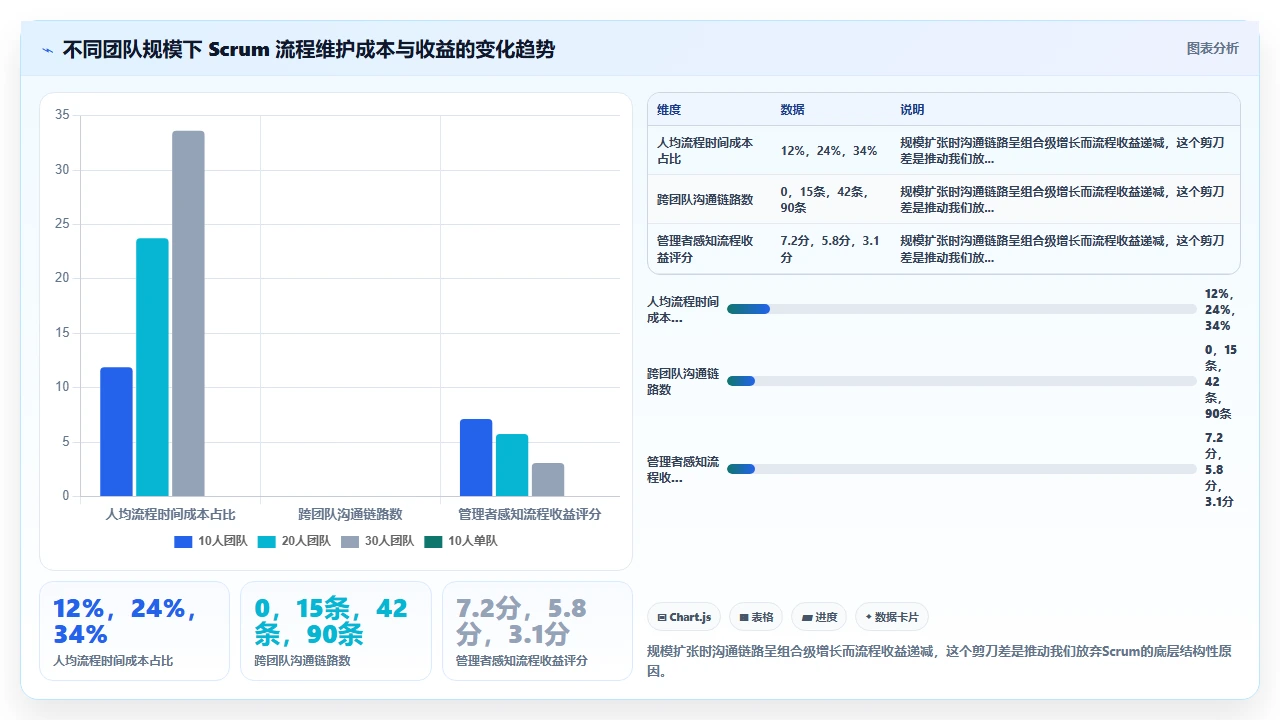This screenshot has width=1280, height=720.
Task: Click the 人均流程时间成本占比 axis label
Action: click(170, 514)
